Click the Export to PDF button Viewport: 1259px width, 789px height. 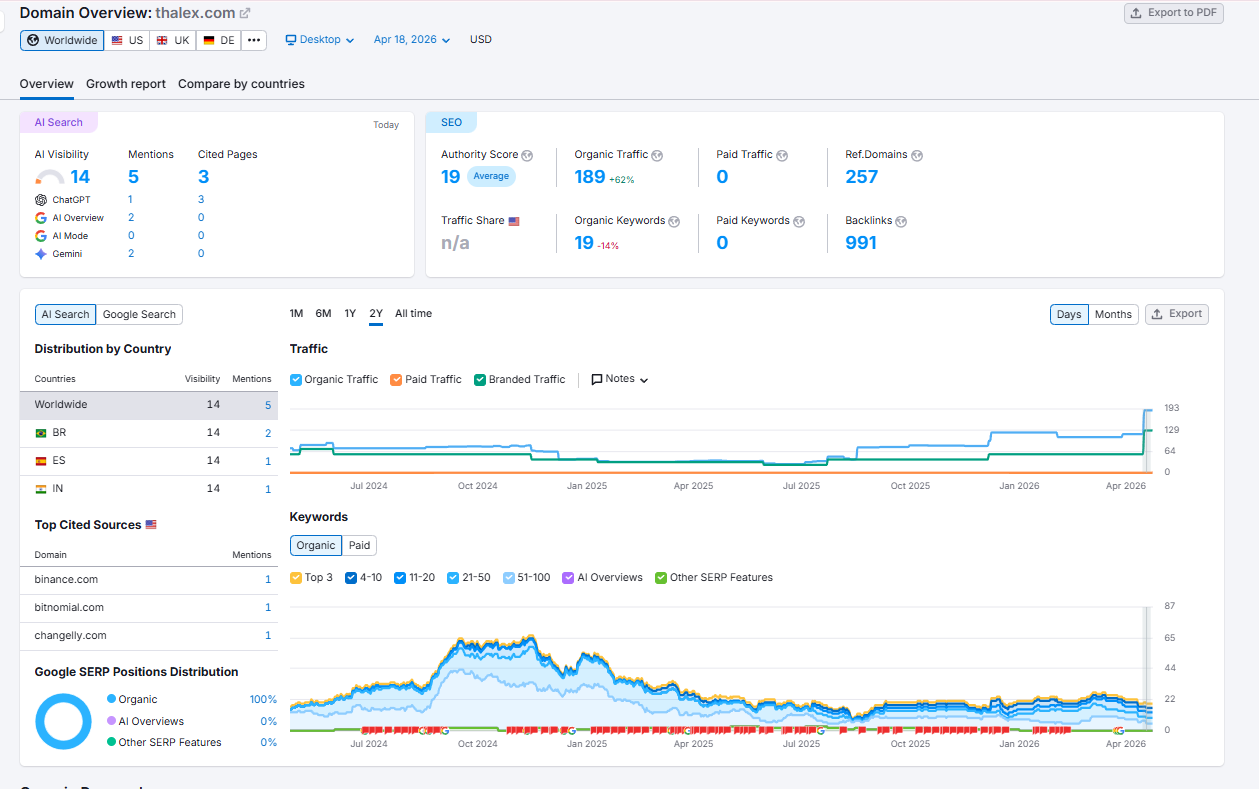pos(1174,13)
